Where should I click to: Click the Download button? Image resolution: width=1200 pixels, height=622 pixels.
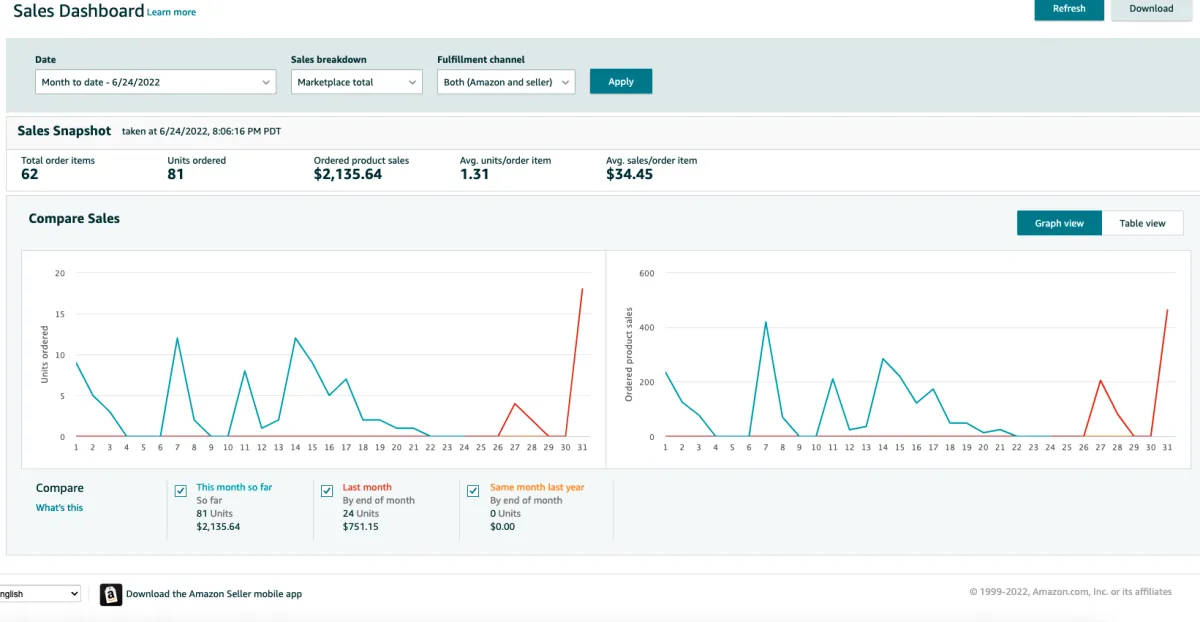pos(1152,9)
